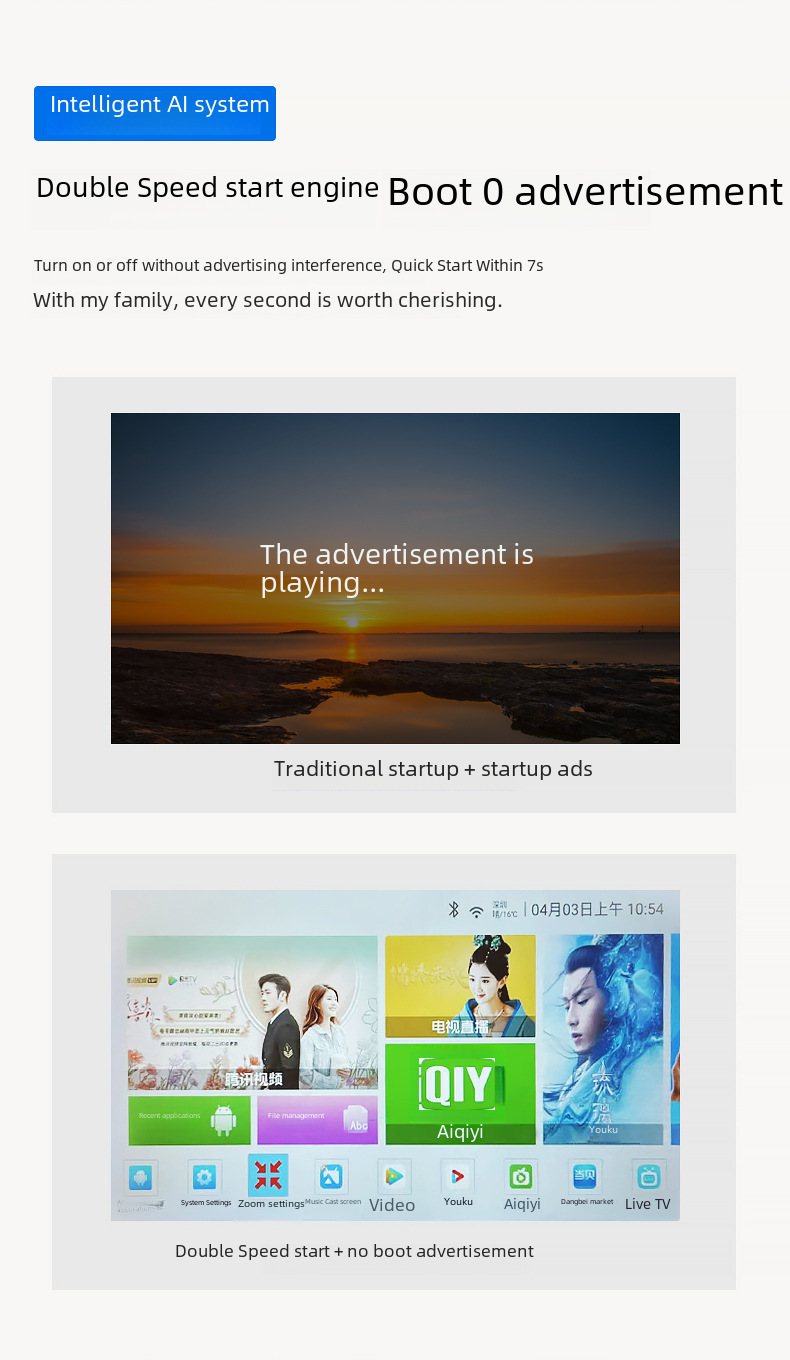Click the Intelligent AI system blue button
This screenshot has height=1360, width=790.
click(155, 113)
